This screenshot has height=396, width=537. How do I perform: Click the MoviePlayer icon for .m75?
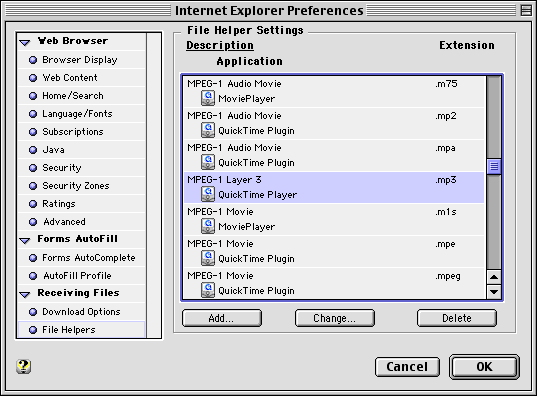(208, 98)
